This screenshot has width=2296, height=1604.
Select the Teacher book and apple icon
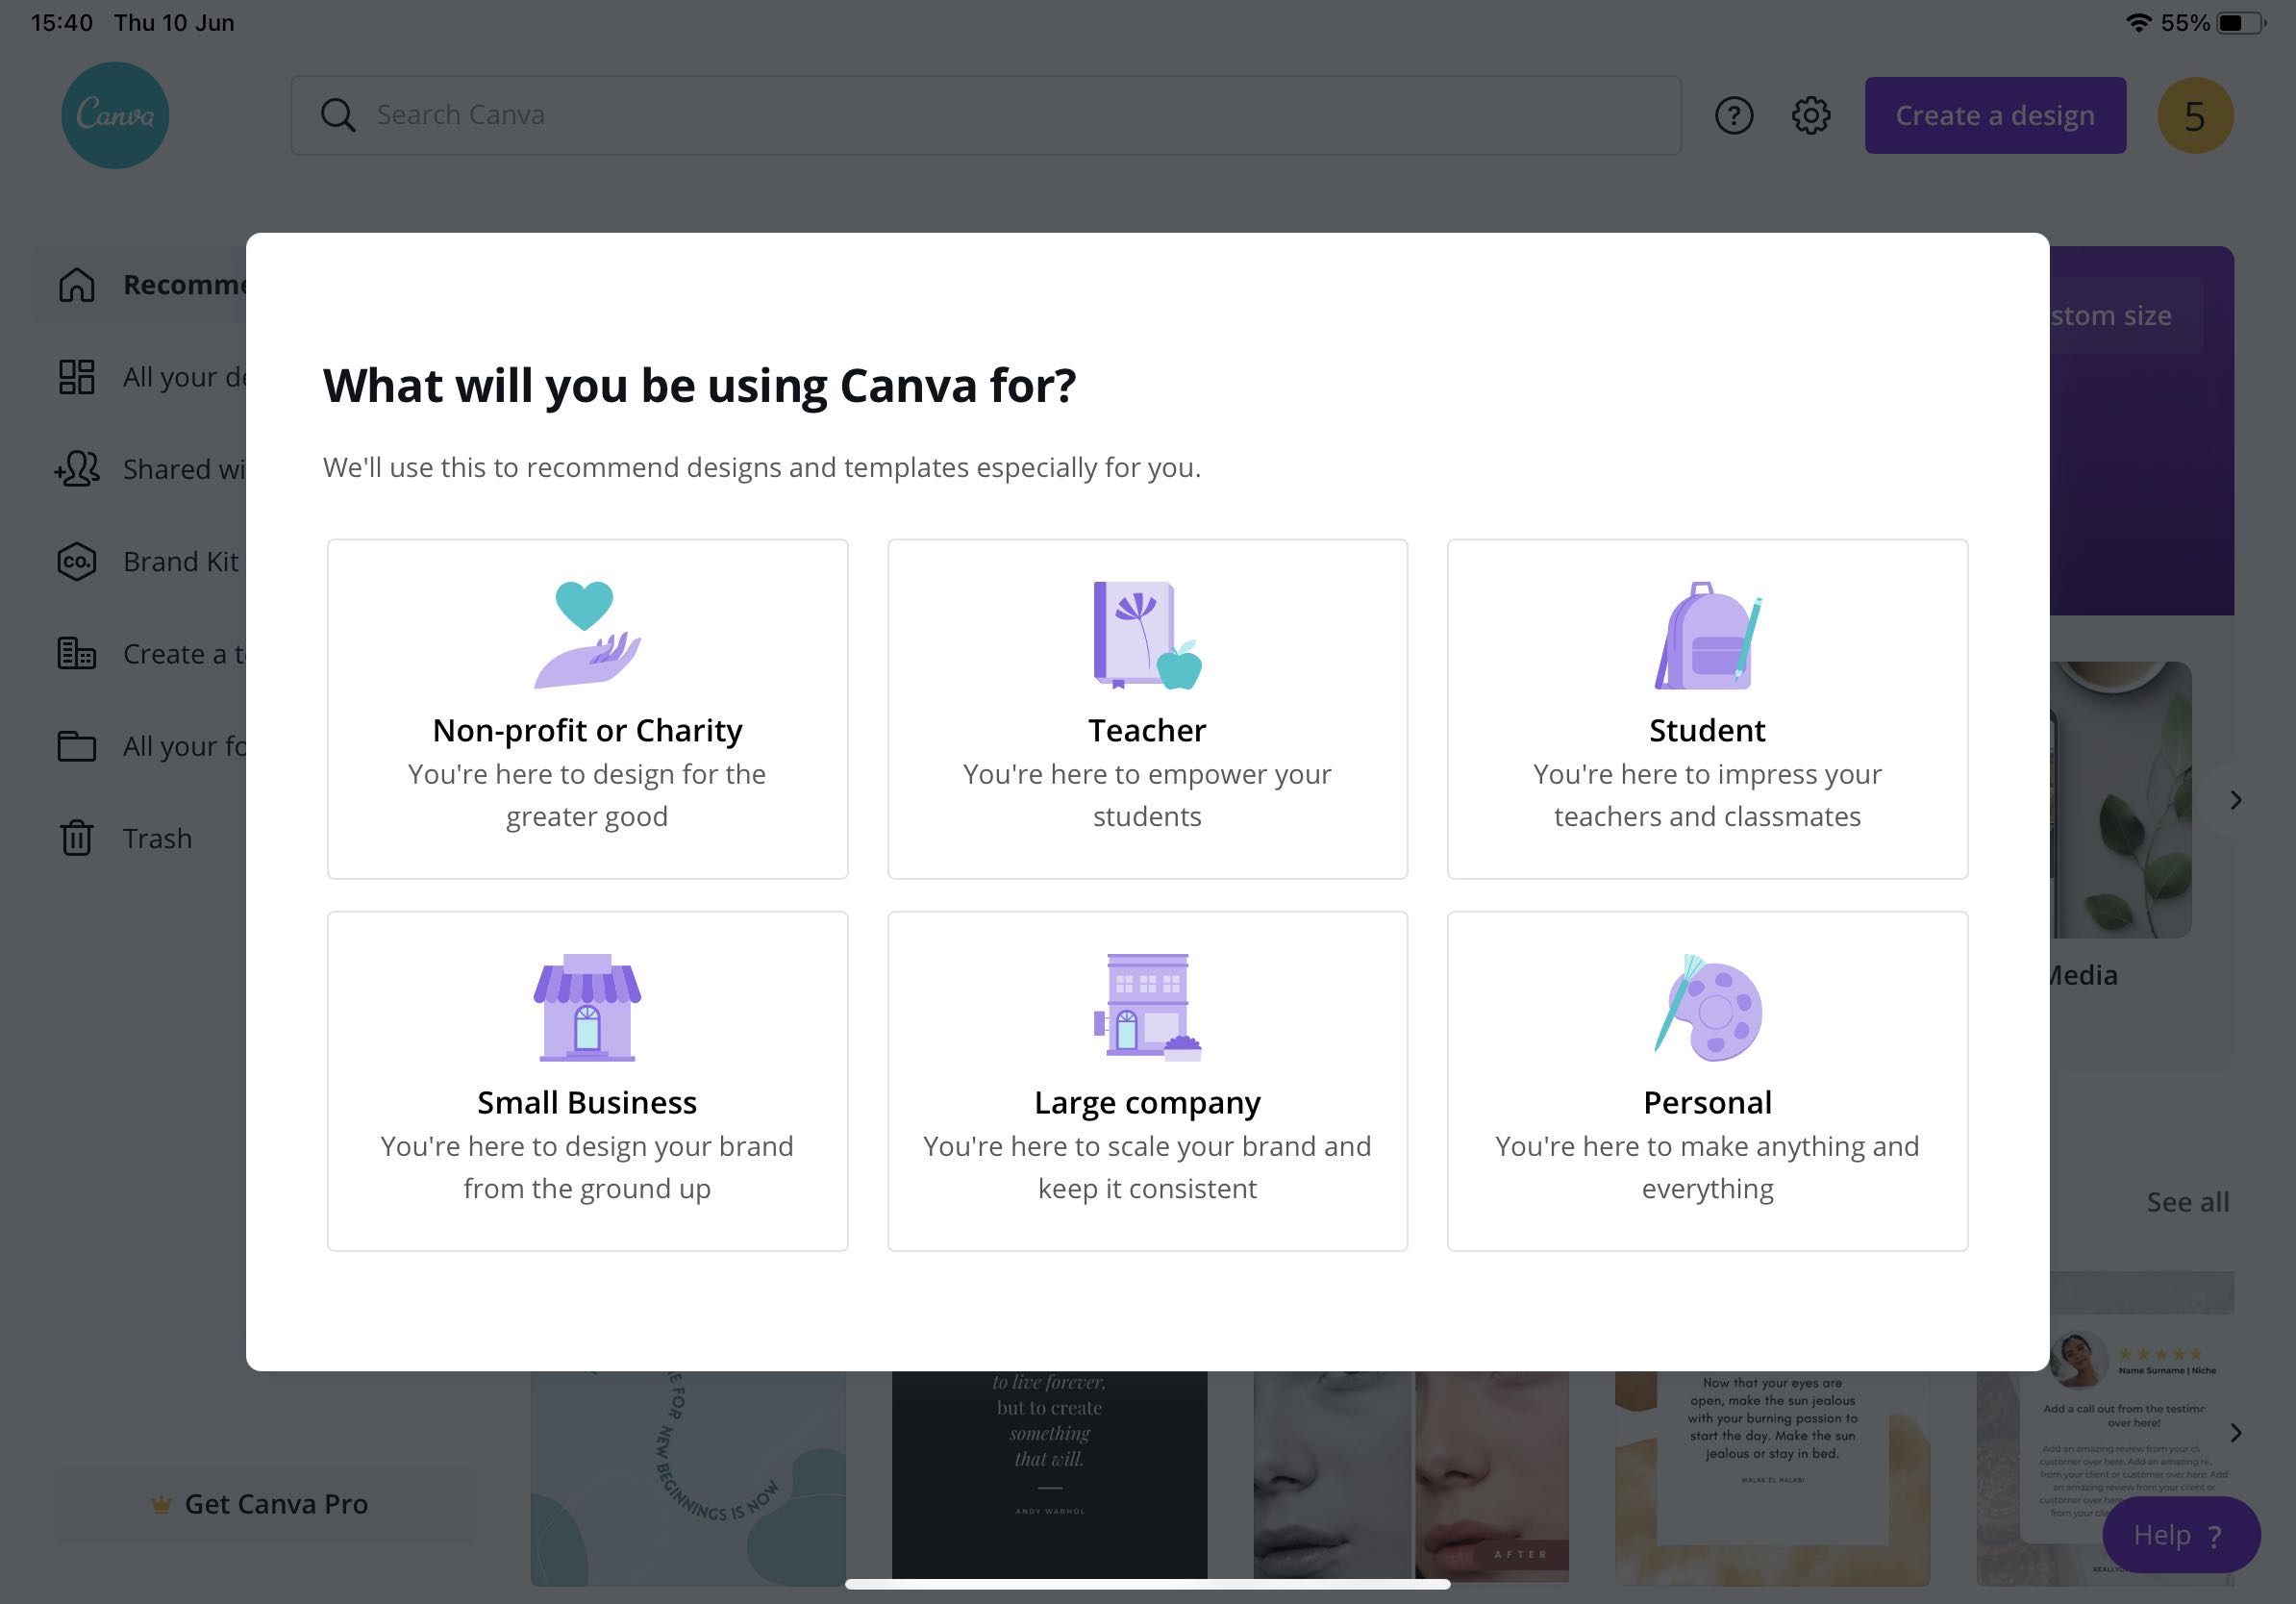[x=1147, y=635]
